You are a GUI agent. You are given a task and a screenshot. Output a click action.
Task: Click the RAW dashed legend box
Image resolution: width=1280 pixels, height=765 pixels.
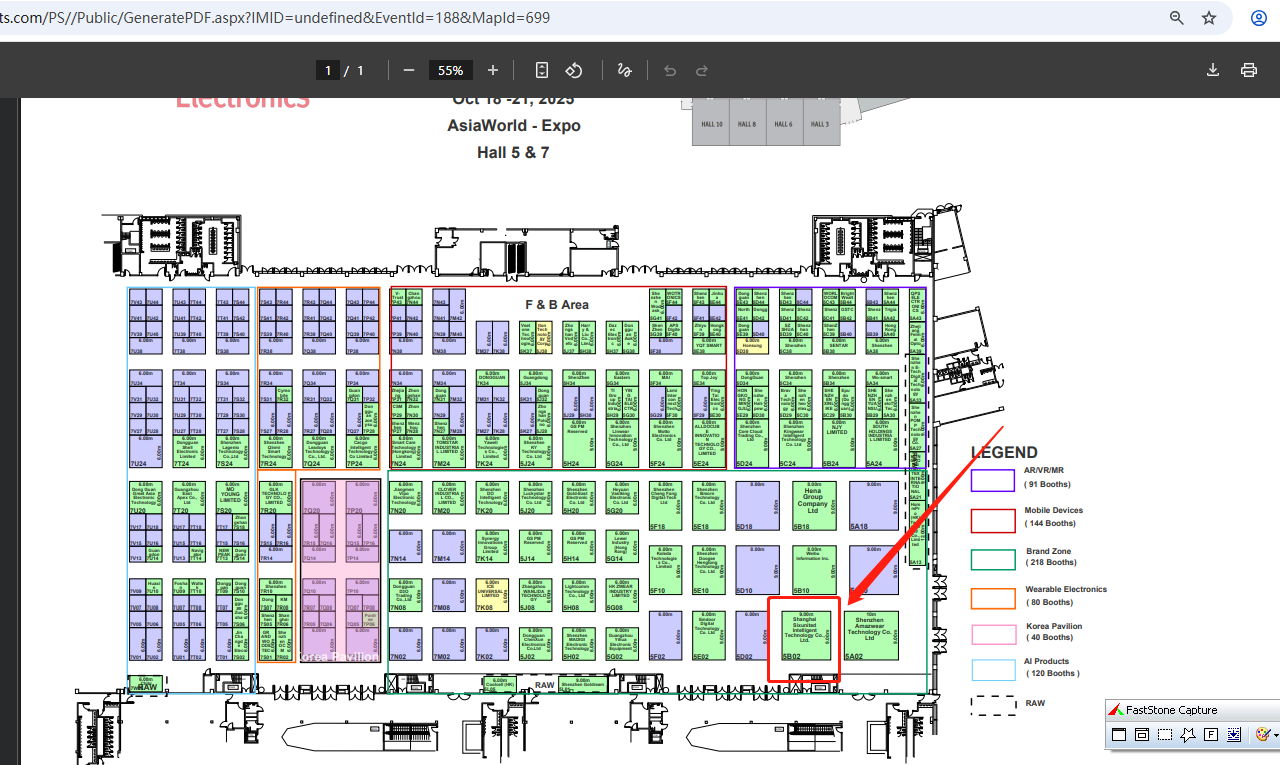992,705
